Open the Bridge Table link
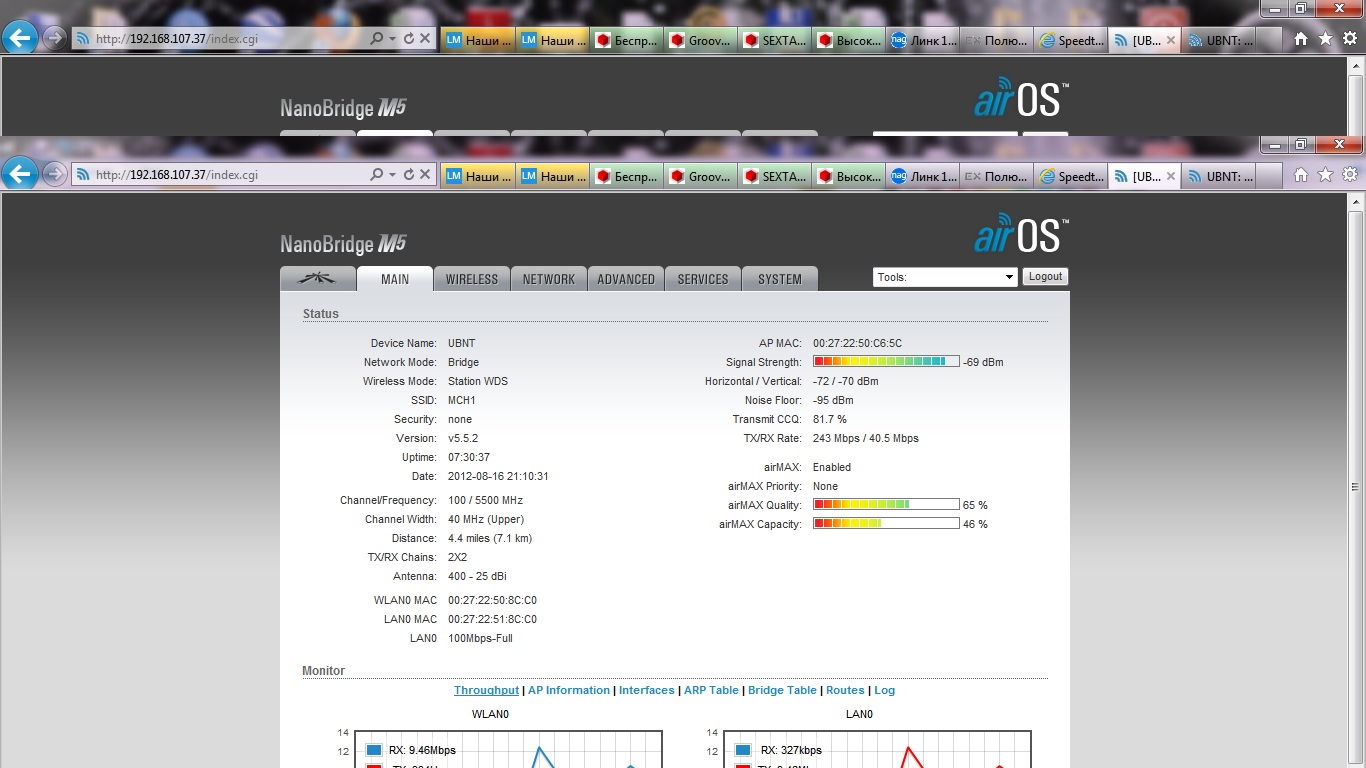This screenshot has height=768, width=1366. [x=782, y=690]
